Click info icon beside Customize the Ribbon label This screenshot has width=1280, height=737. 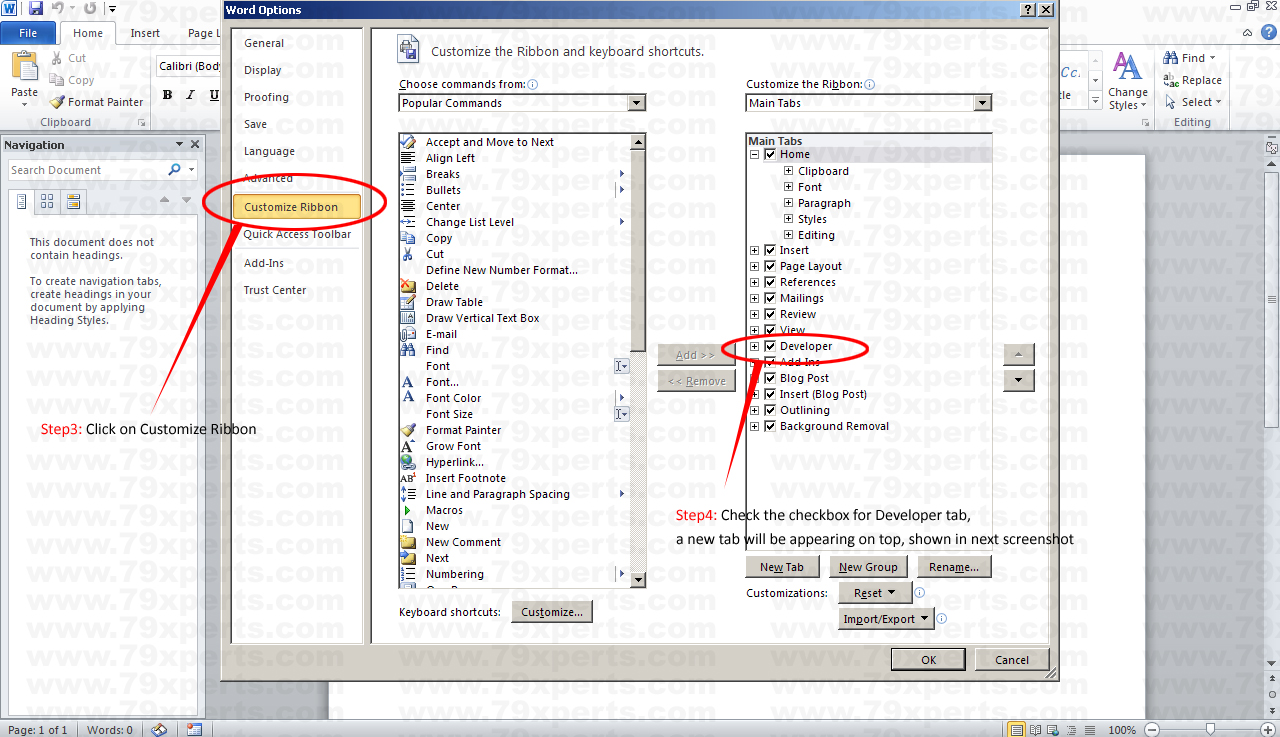point(870,85)
